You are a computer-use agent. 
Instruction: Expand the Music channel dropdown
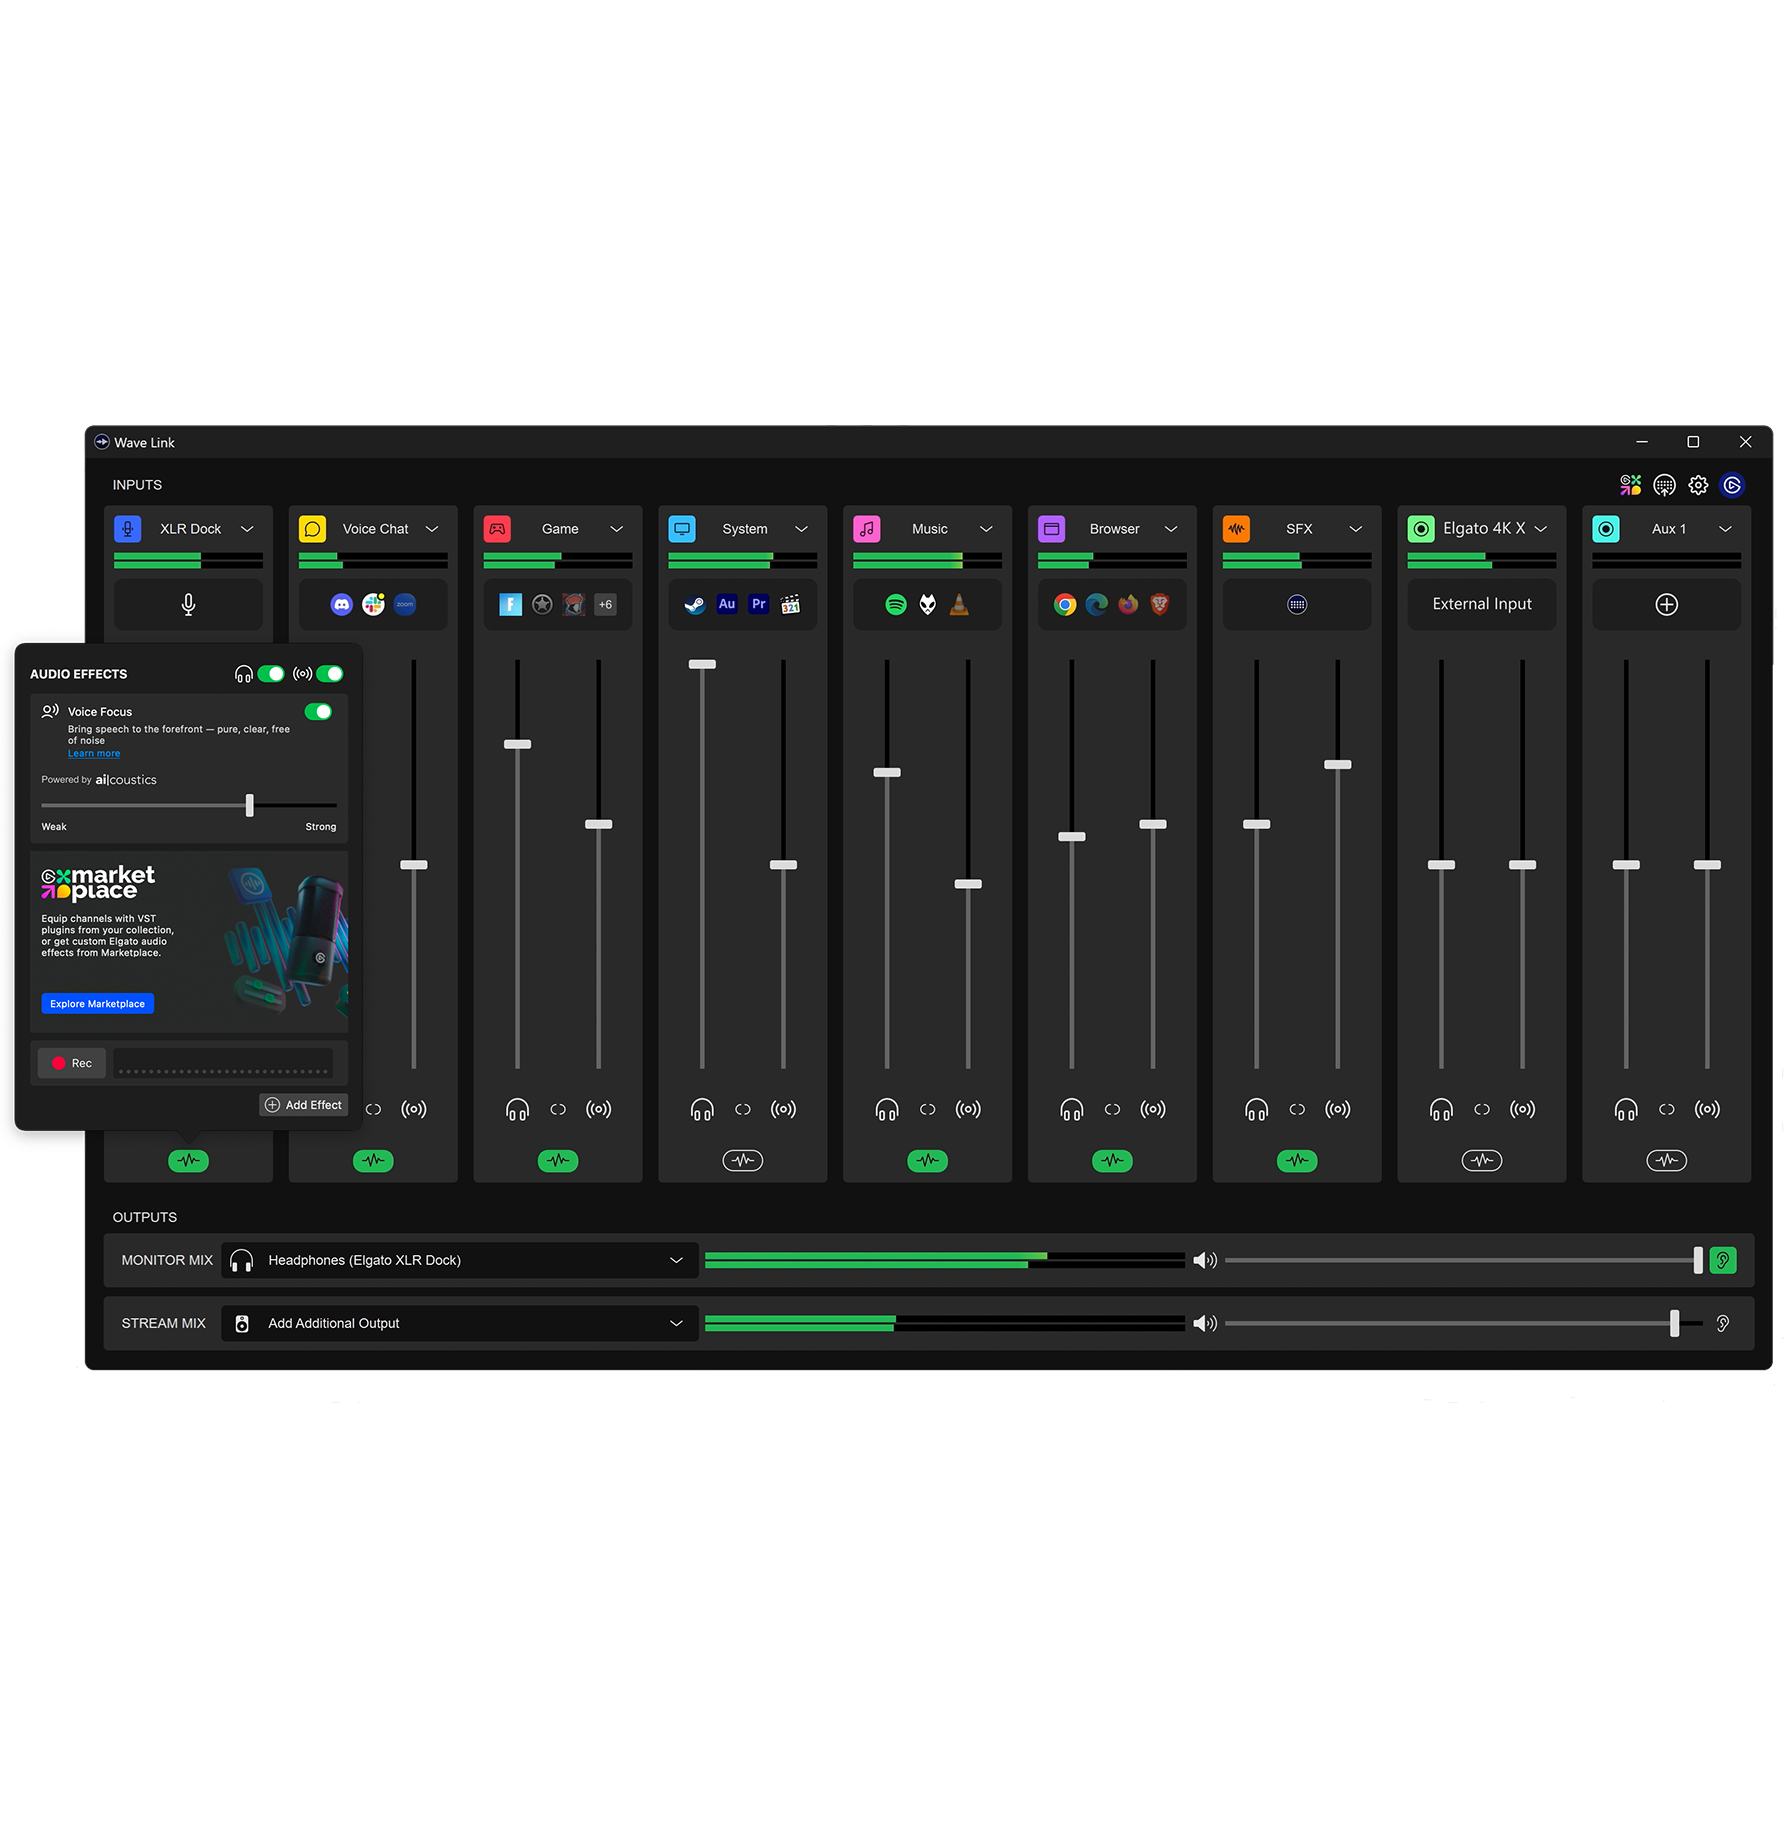point(986,529)
